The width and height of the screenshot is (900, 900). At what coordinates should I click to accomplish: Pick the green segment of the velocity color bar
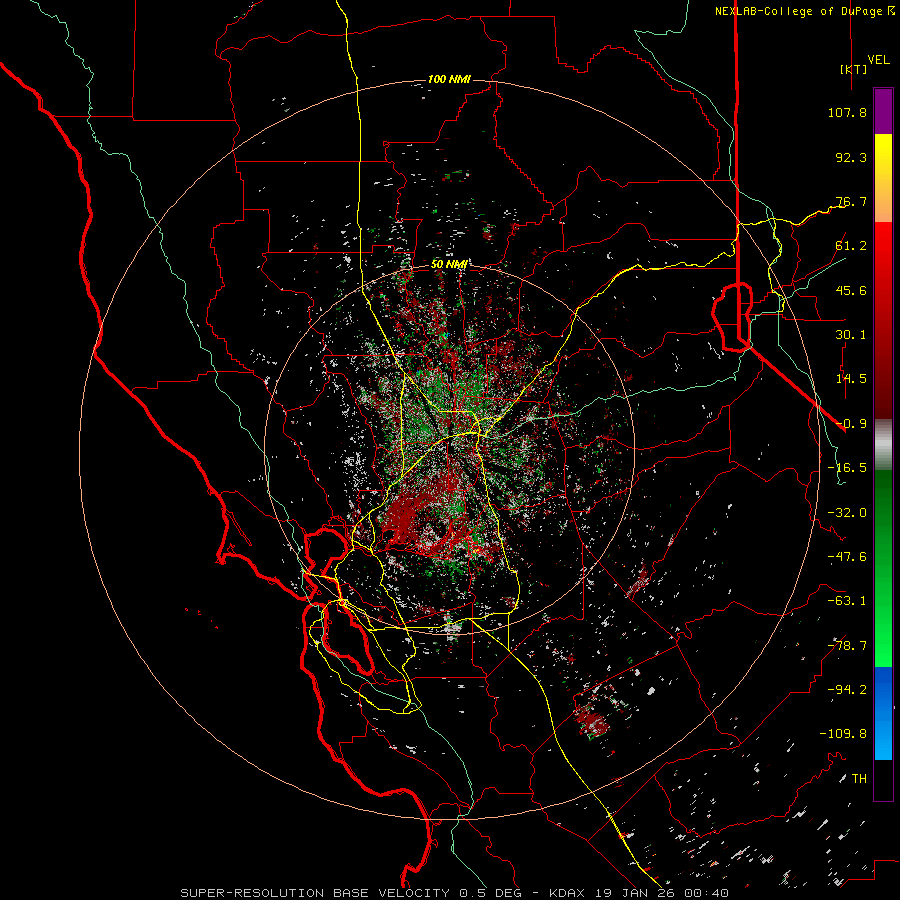pyautogui.click(x=883, y=569)
